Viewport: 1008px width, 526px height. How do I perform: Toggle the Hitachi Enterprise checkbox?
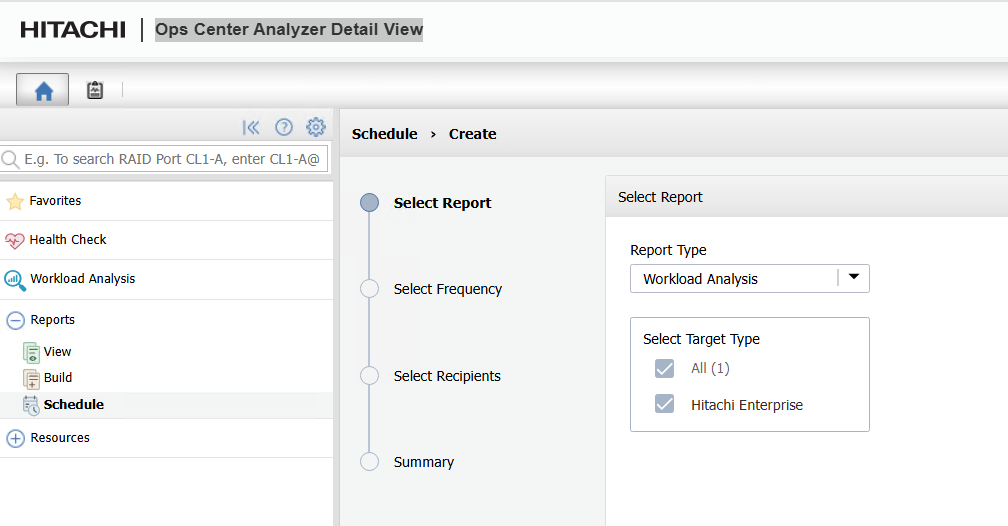(665, 405)
